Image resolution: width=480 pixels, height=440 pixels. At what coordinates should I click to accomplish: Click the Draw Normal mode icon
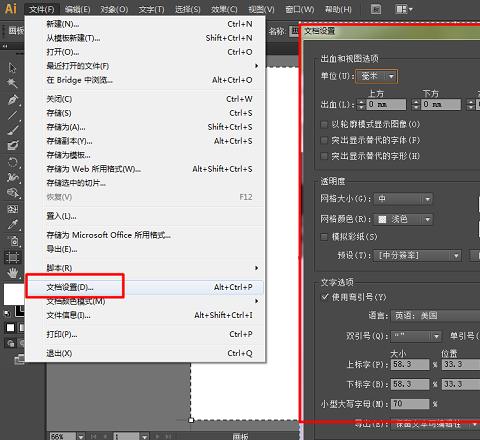[x=10, y=343]
